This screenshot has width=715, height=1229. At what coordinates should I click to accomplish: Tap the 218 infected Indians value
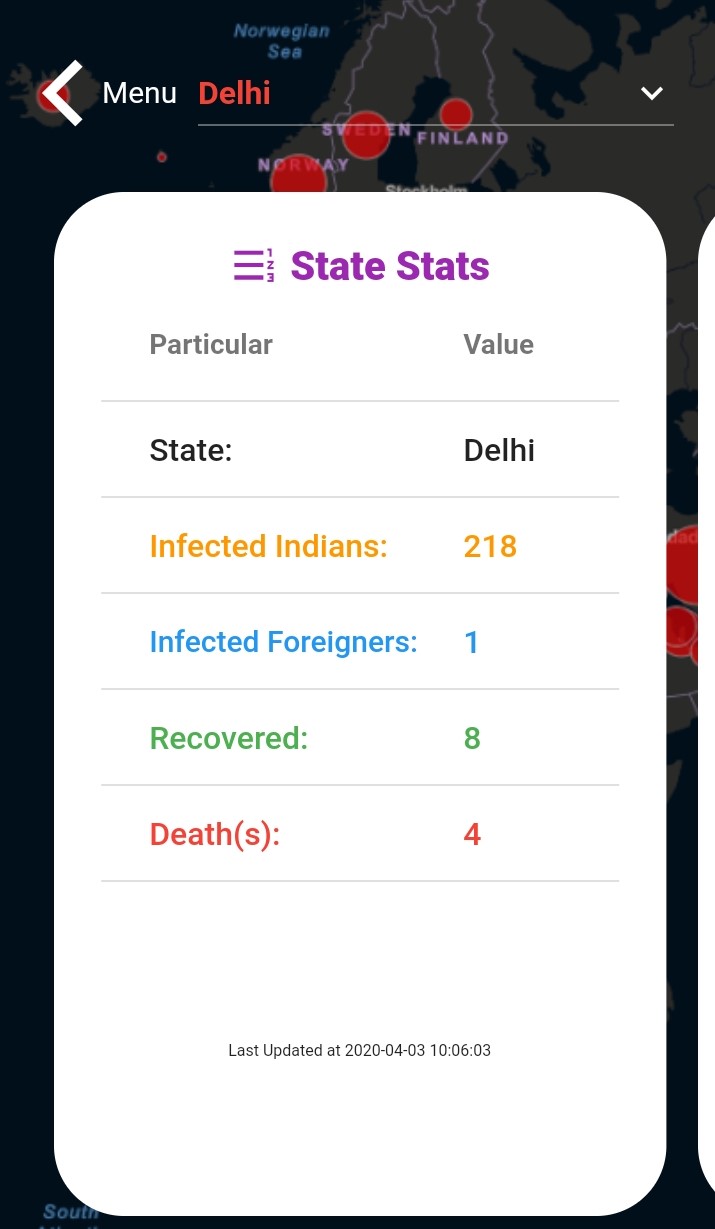pos(490,546)
